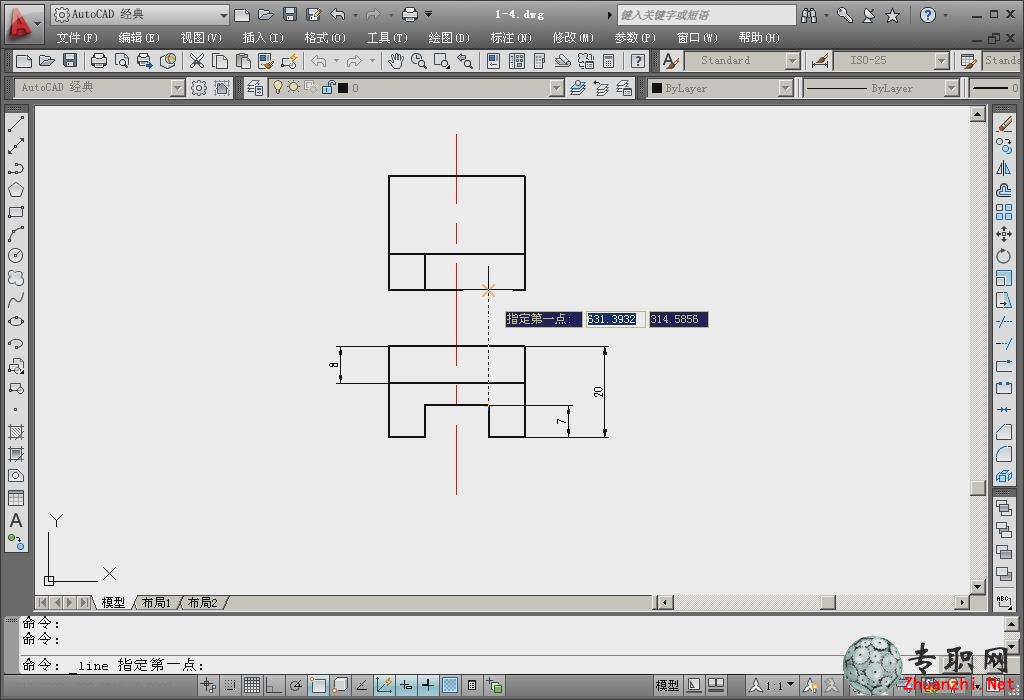Select the Spline tool
This screenshot has height=700, width=1024.
(x=16, y=300)
